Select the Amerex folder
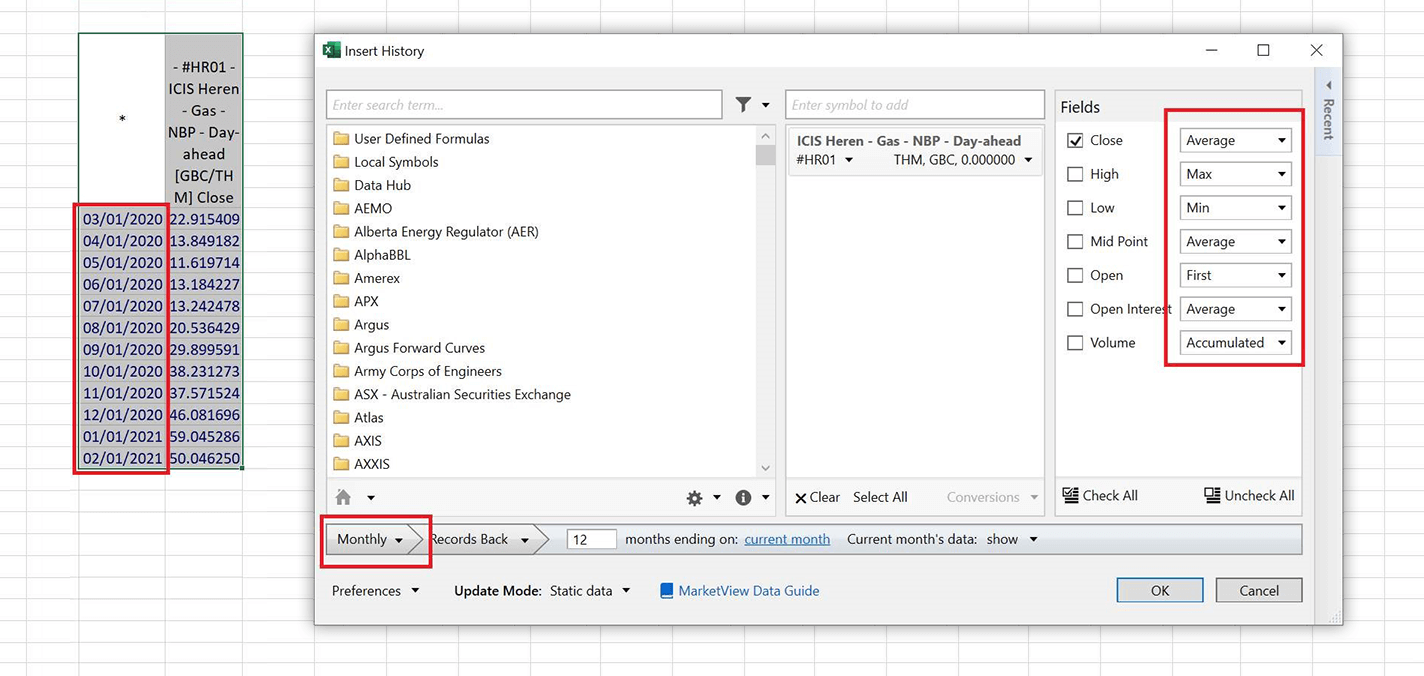The width and height of the screenshot is (1424, 676). 367,278
